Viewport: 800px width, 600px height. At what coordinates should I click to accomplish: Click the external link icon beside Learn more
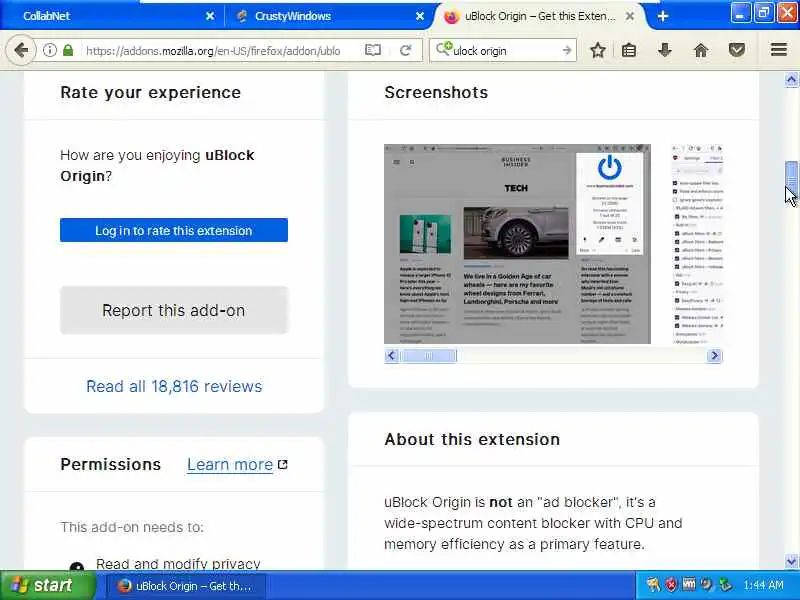(283, 464)
